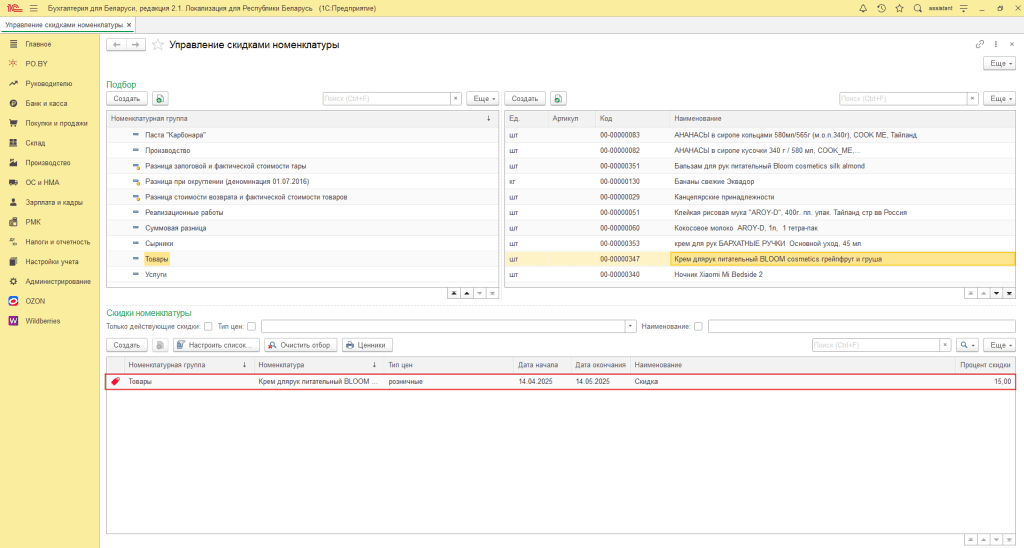
Task: Open OZON section in sidebar
Action: (x=35, y=301)
